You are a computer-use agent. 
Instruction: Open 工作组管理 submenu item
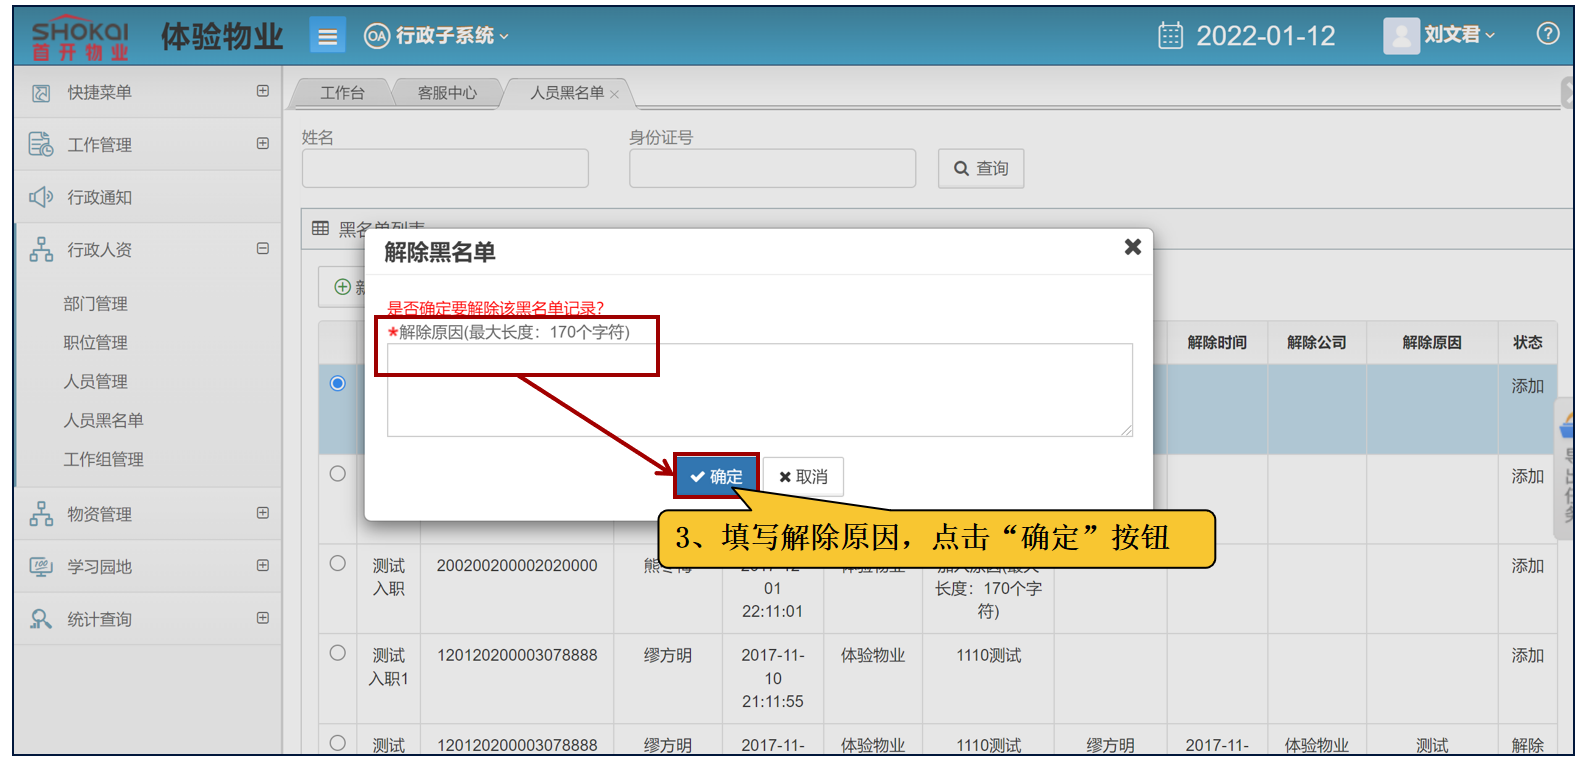point(103,459)
